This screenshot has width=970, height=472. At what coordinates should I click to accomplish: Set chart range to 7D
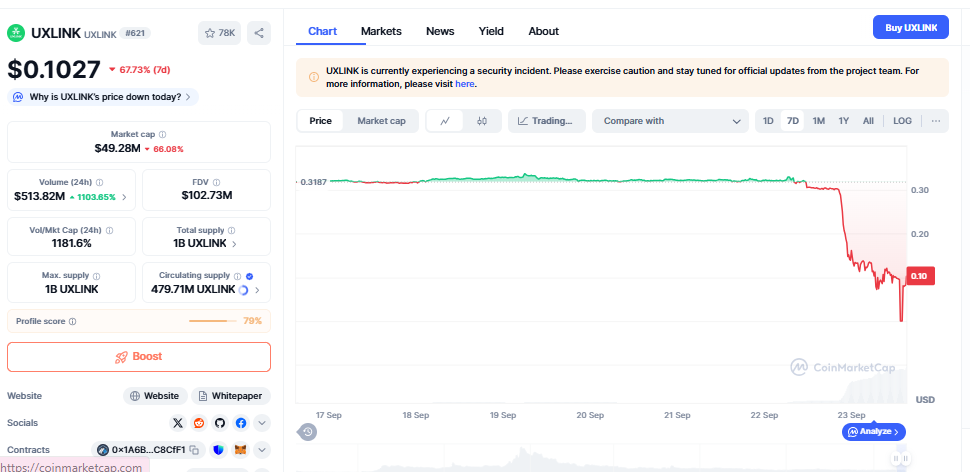pyautogui.click(x=792, y=121)
